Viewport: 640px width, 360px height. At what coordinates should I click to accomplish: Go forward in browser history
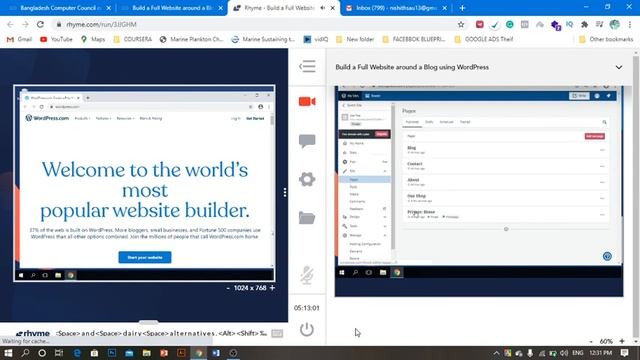click(x=25, y=24)
